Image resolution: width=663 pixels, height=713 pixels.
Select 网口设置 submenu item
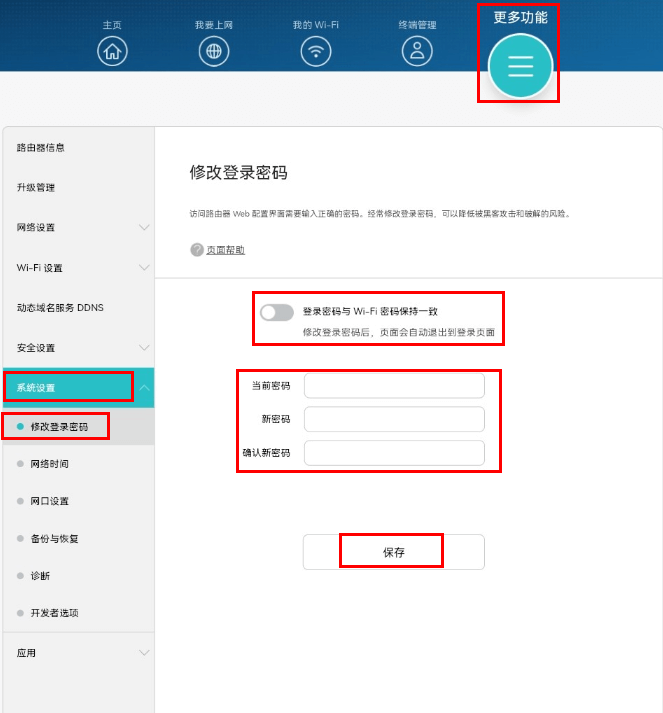[x=50, y=501]
